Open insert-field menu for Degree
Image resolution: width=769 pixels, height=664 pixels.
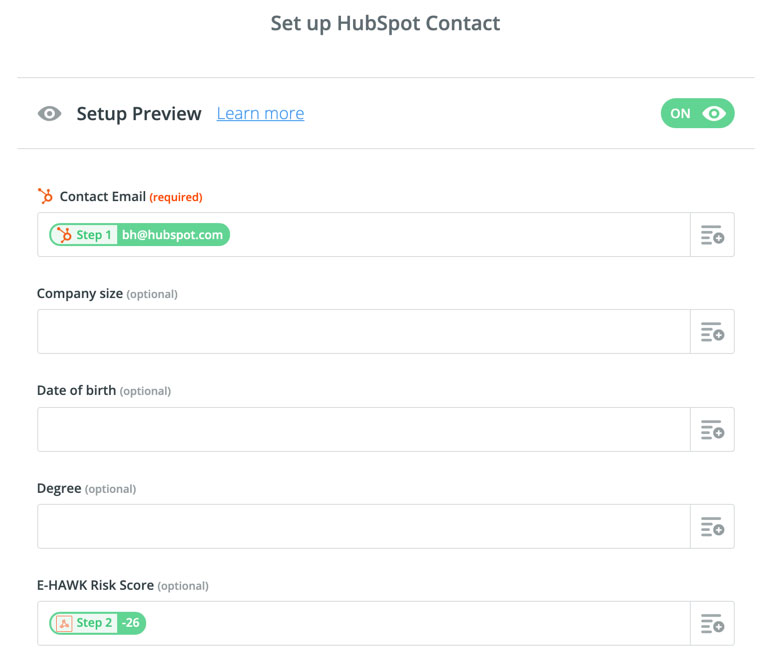[712, 526]
